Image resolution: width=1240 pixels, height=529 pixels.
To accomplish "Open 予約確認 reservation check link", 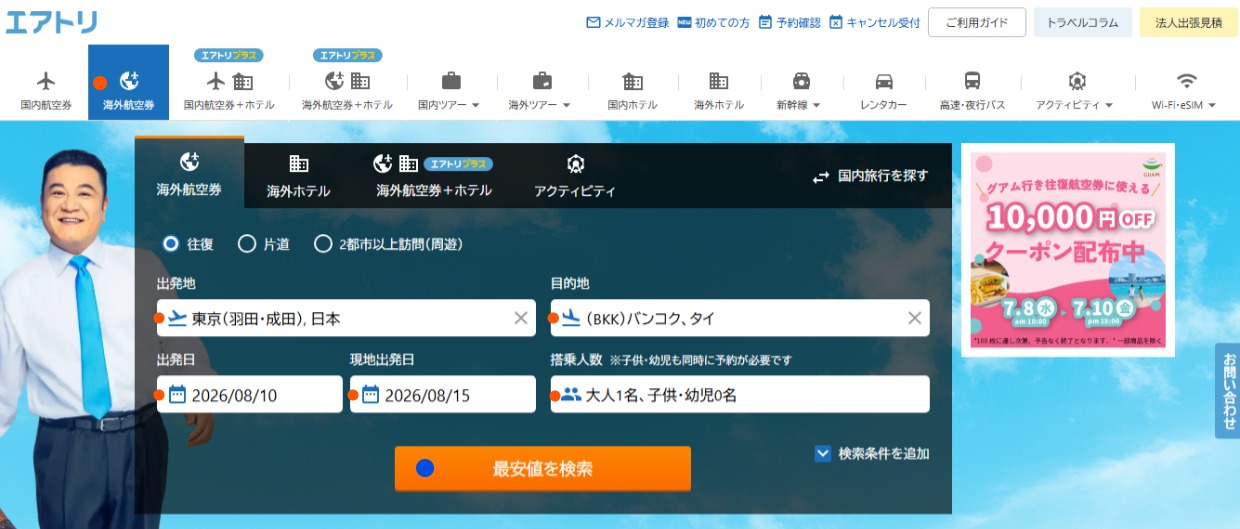I will click(x=789, y=22).
